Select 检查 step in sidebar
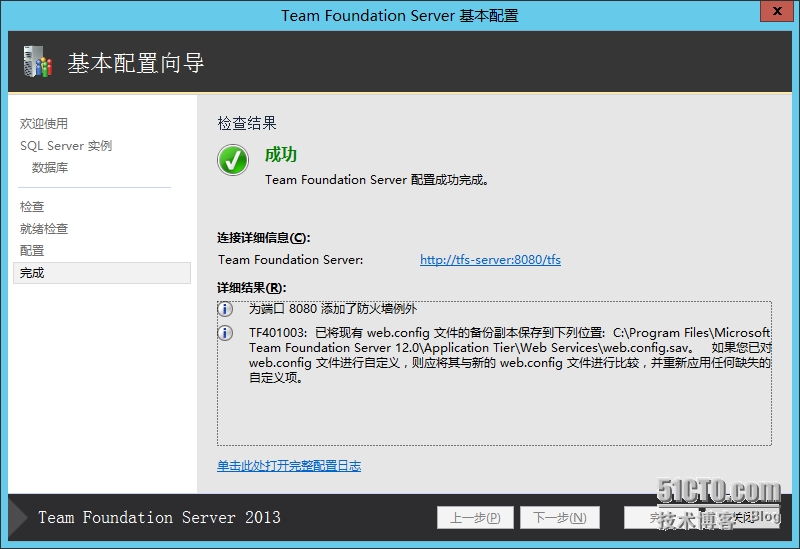This screenshot has height=549, width=800. point(32,207)
